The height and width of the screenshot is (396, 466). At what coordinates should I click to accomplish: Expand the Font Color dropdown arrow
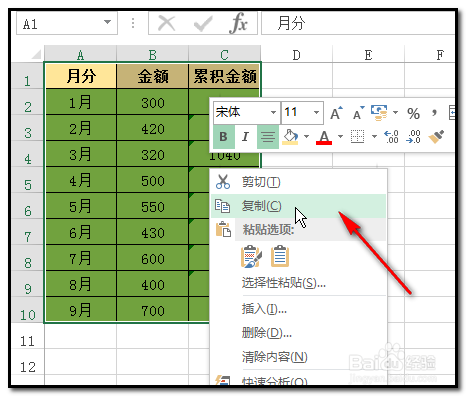point(340,136)
